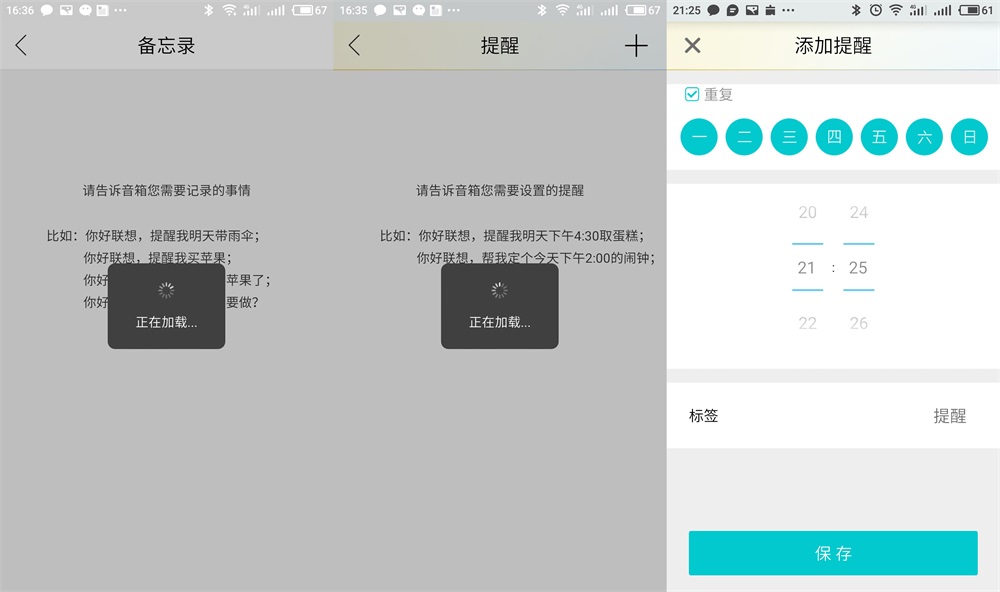1000x592 pixels.
Task: Select Sunday by tapping the 日 circle
Action: [x=969, y=136]
